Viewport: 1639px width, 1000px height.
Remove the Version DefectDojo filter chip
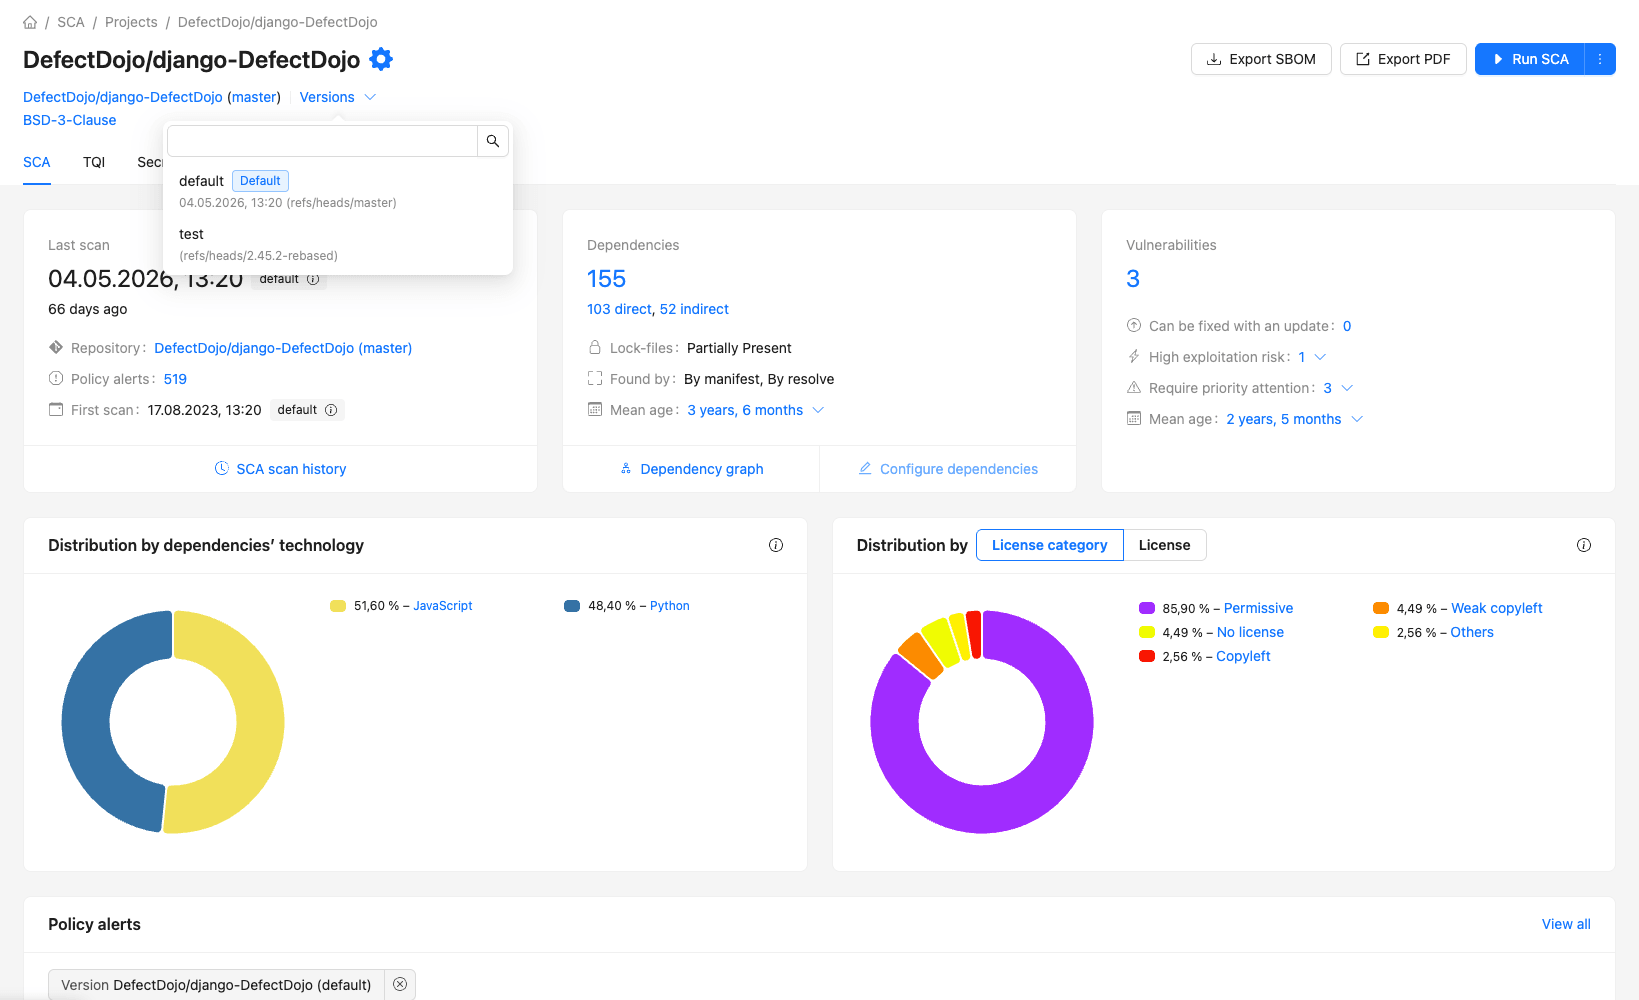point(400,984)
